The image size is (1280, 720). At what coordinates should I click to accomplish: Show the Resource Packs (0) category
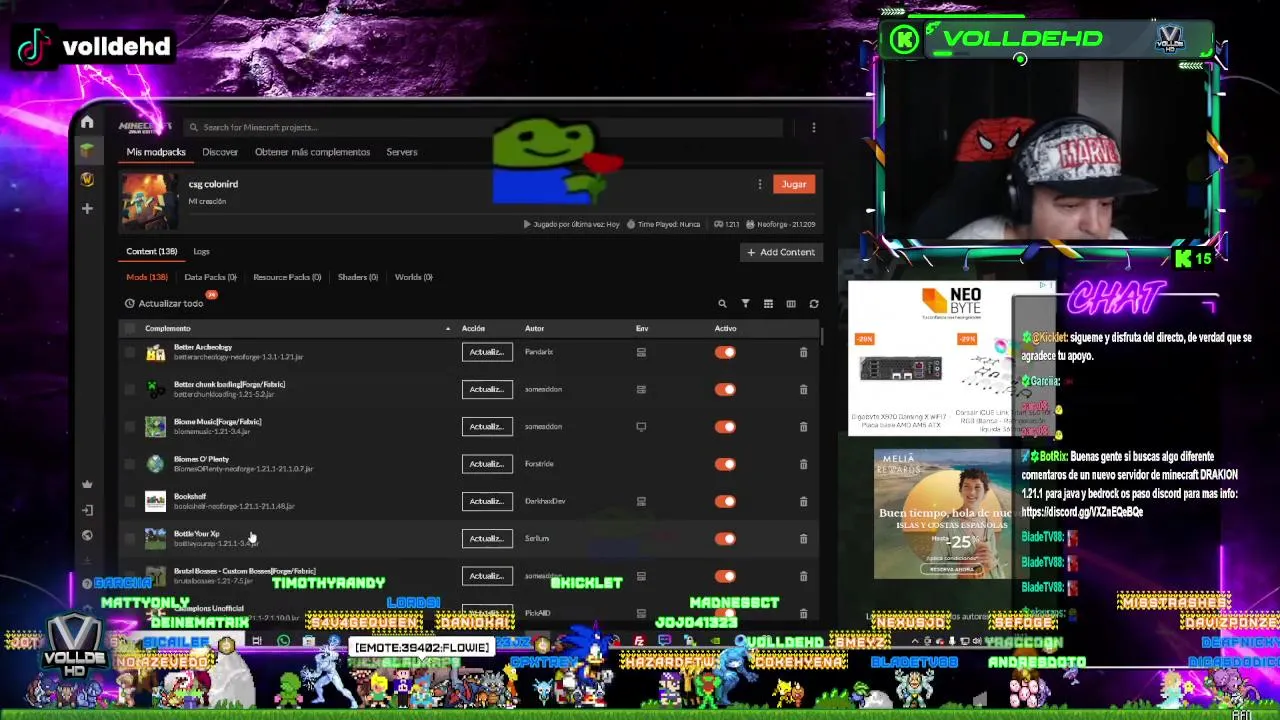click(x=287, y=277)
